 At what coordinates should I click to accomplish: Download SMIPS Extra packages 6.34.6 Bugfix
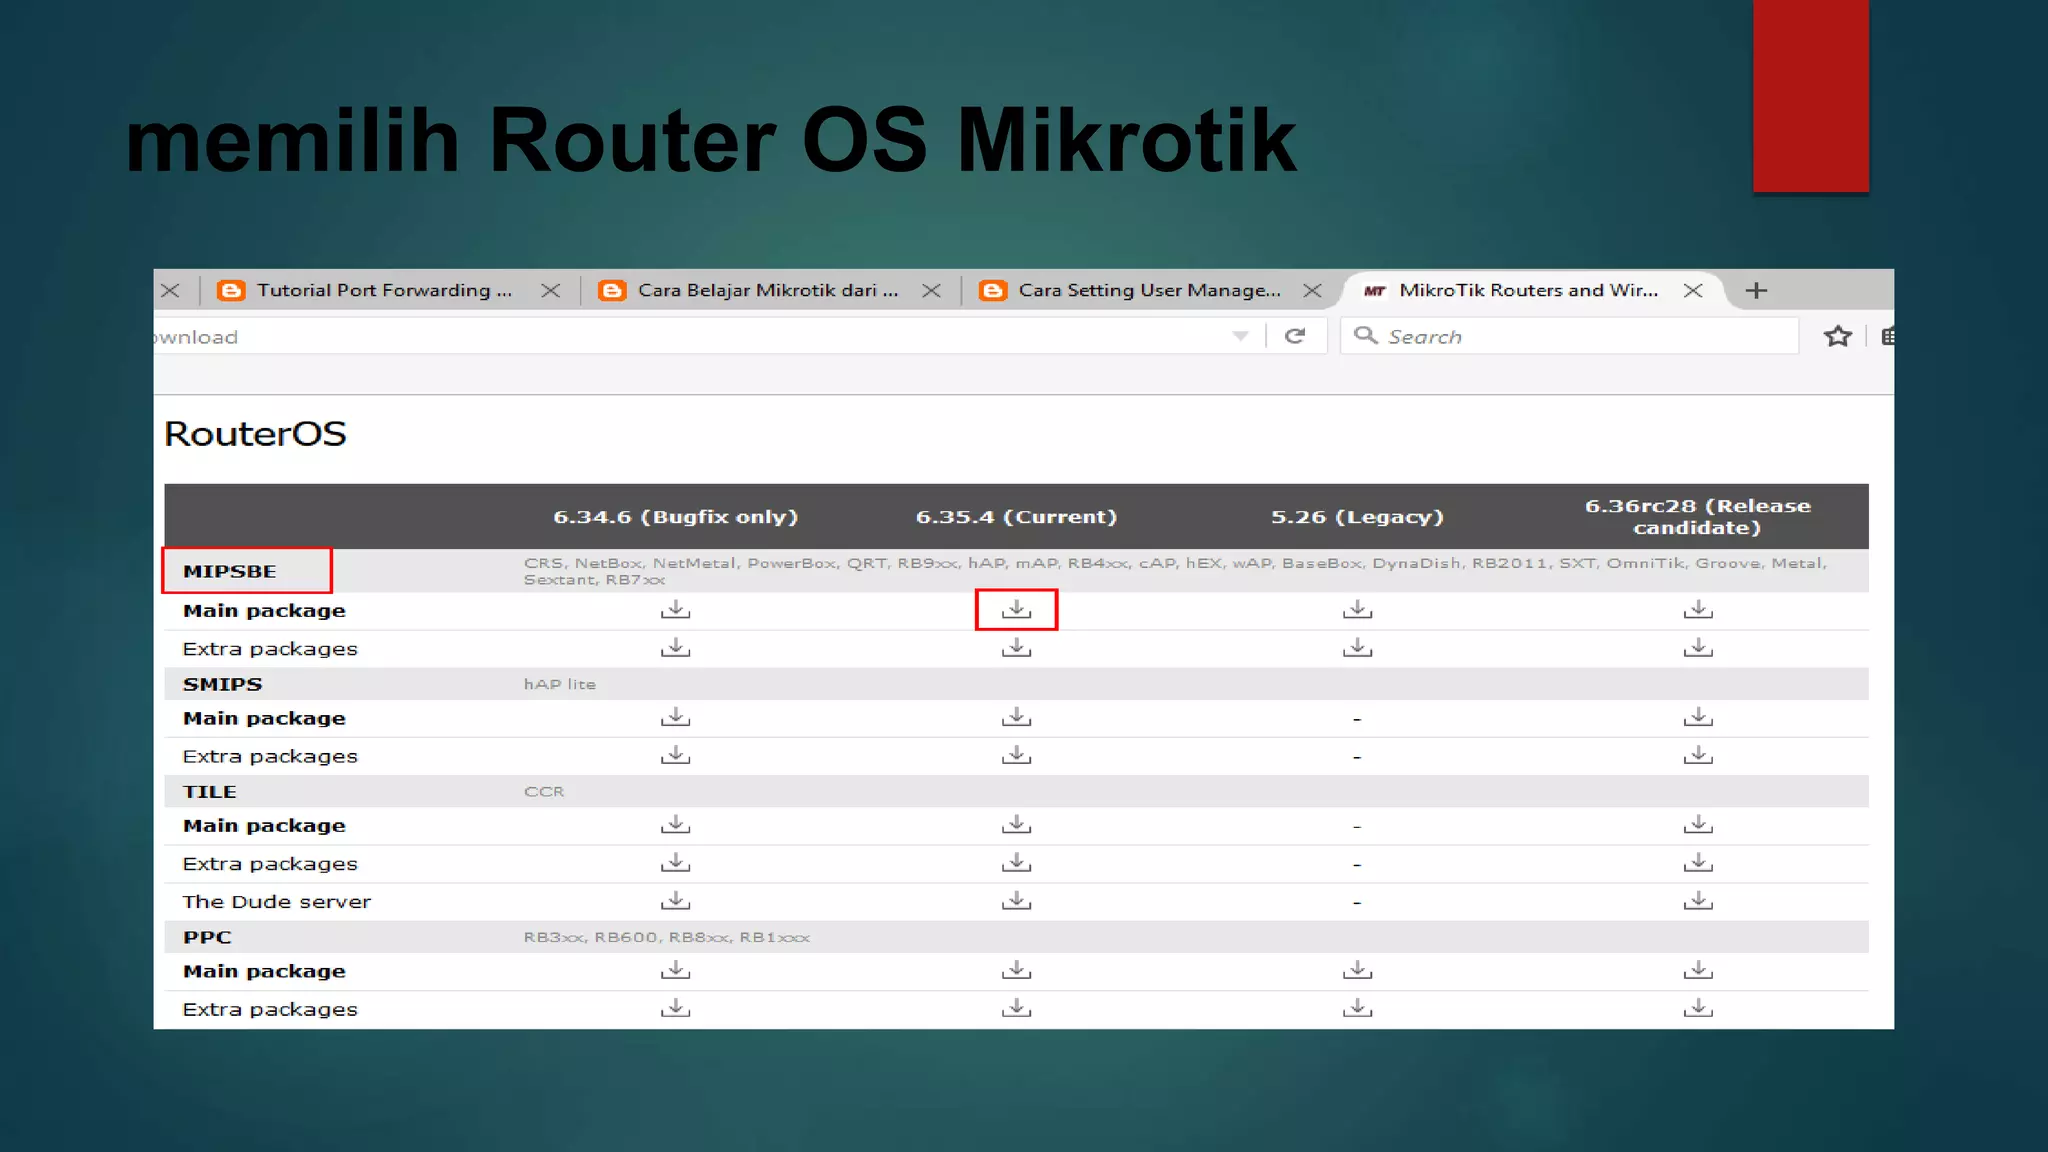(x=675, y=755)
